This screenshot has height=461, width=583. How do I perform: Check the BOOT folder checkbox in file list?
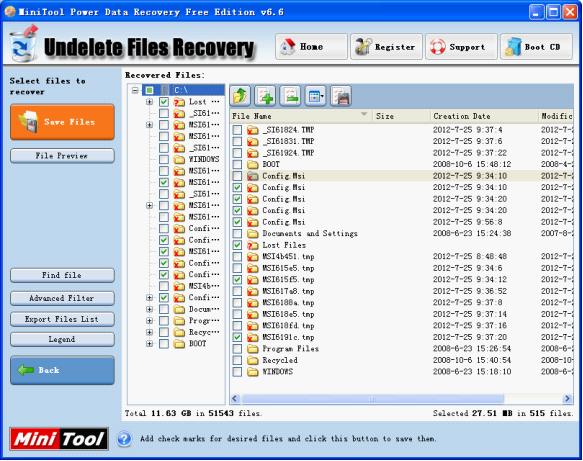[237, 164]
